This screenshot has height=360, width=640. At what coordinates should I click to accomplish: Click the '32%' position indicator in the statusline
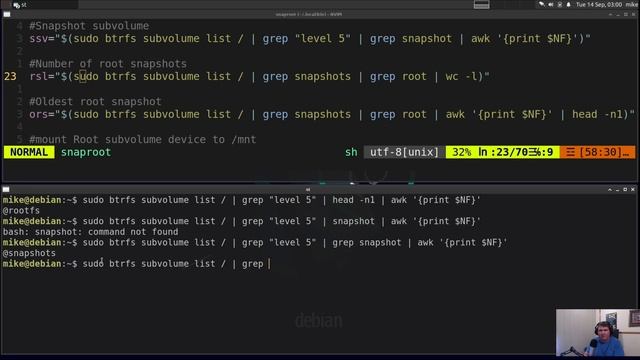coord(462,152)
